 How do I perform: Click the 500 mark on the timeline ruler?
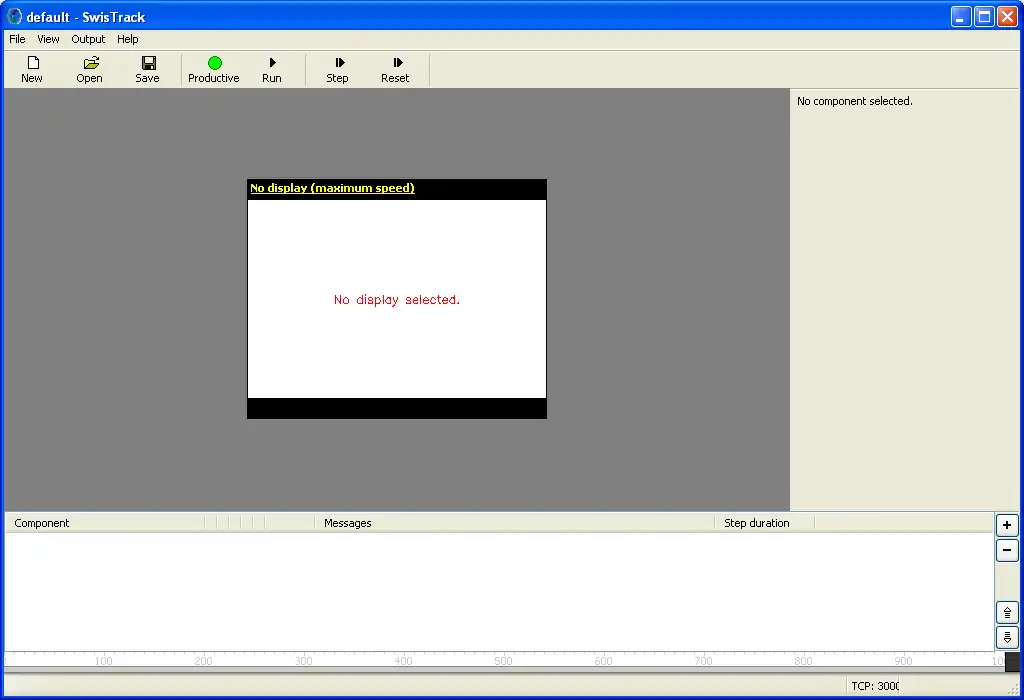(503, 660)
